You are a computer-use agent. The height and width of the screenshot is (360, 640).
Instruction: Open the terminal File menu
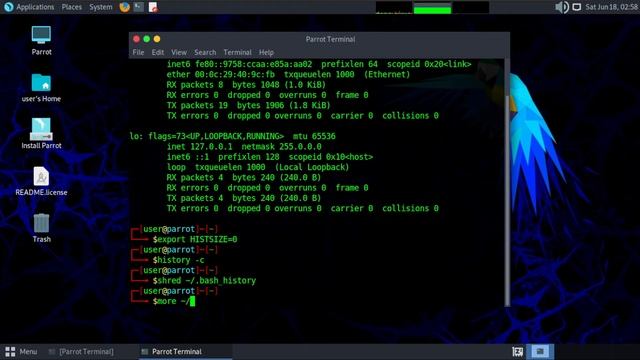point(138,52)
